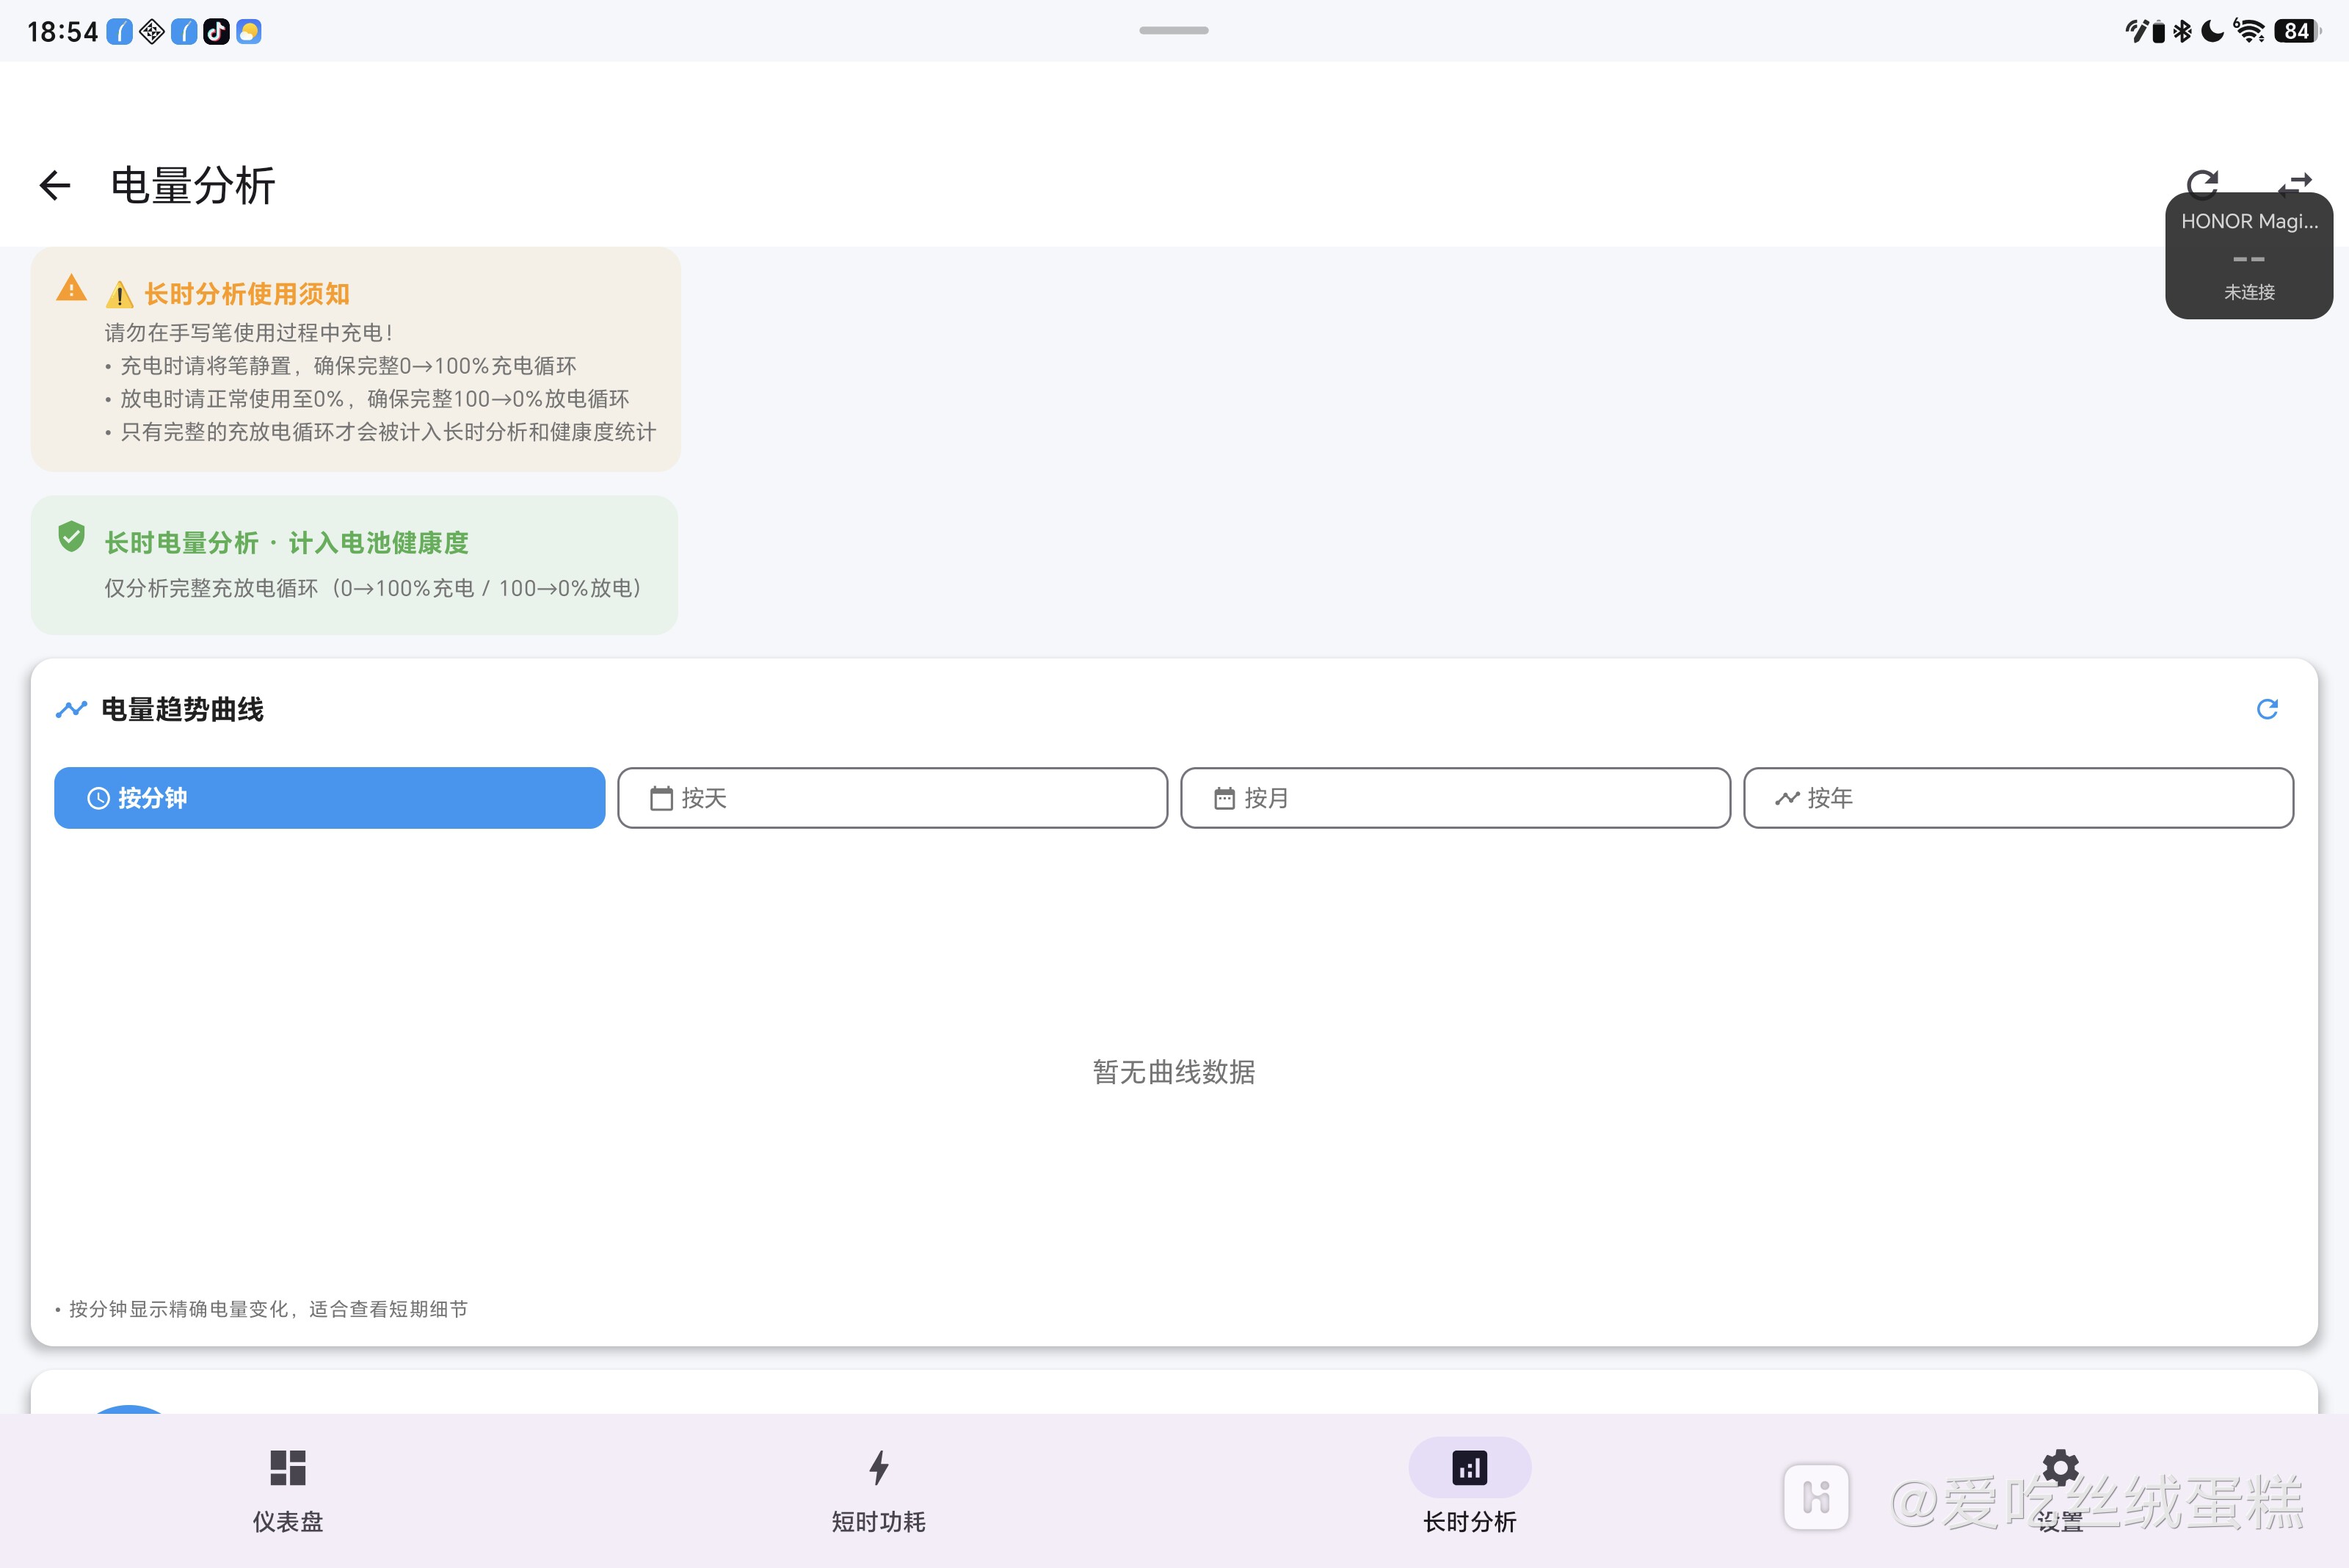2349x1568 pixels.
Task: Tap the 未连接 status text
Action: [2249, 292]
